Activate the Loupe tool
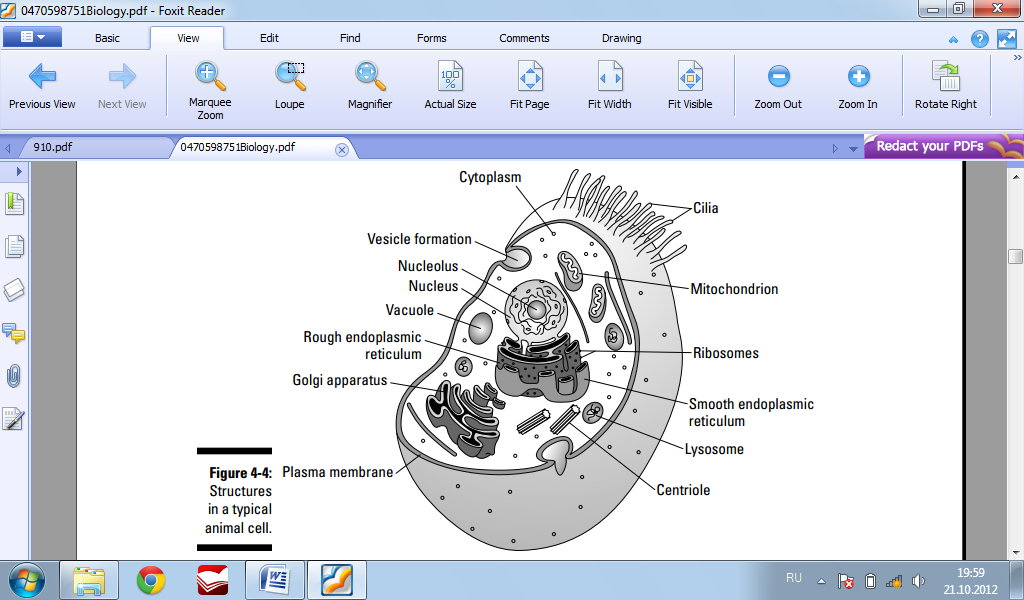Image resolution: width=1024 pixels, height=600 pixels. pos(289,86)
